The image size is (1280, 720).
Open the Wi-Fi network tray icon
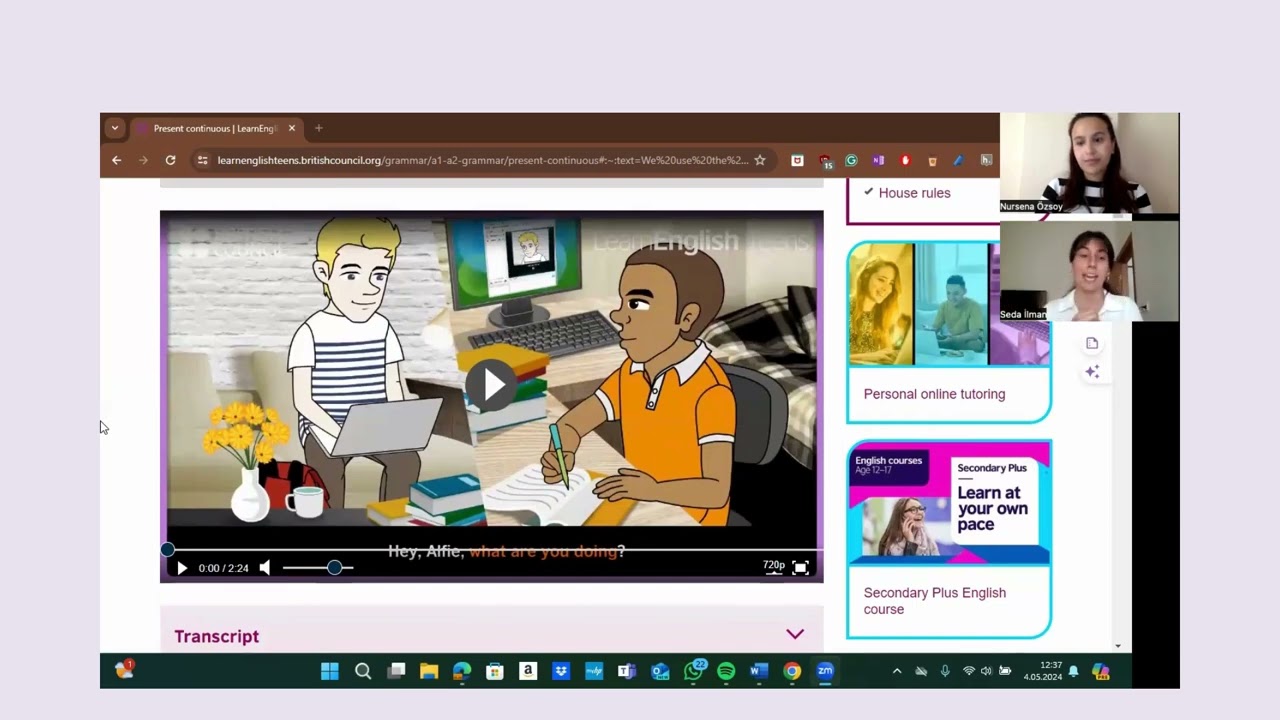click(x=968, y=671)
